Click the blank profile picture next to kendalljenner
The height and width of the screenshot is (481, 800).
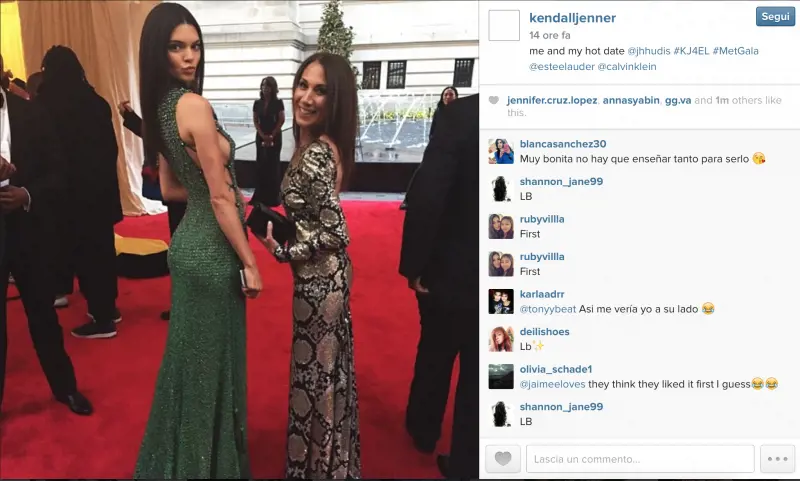click(x=504, y=25)
